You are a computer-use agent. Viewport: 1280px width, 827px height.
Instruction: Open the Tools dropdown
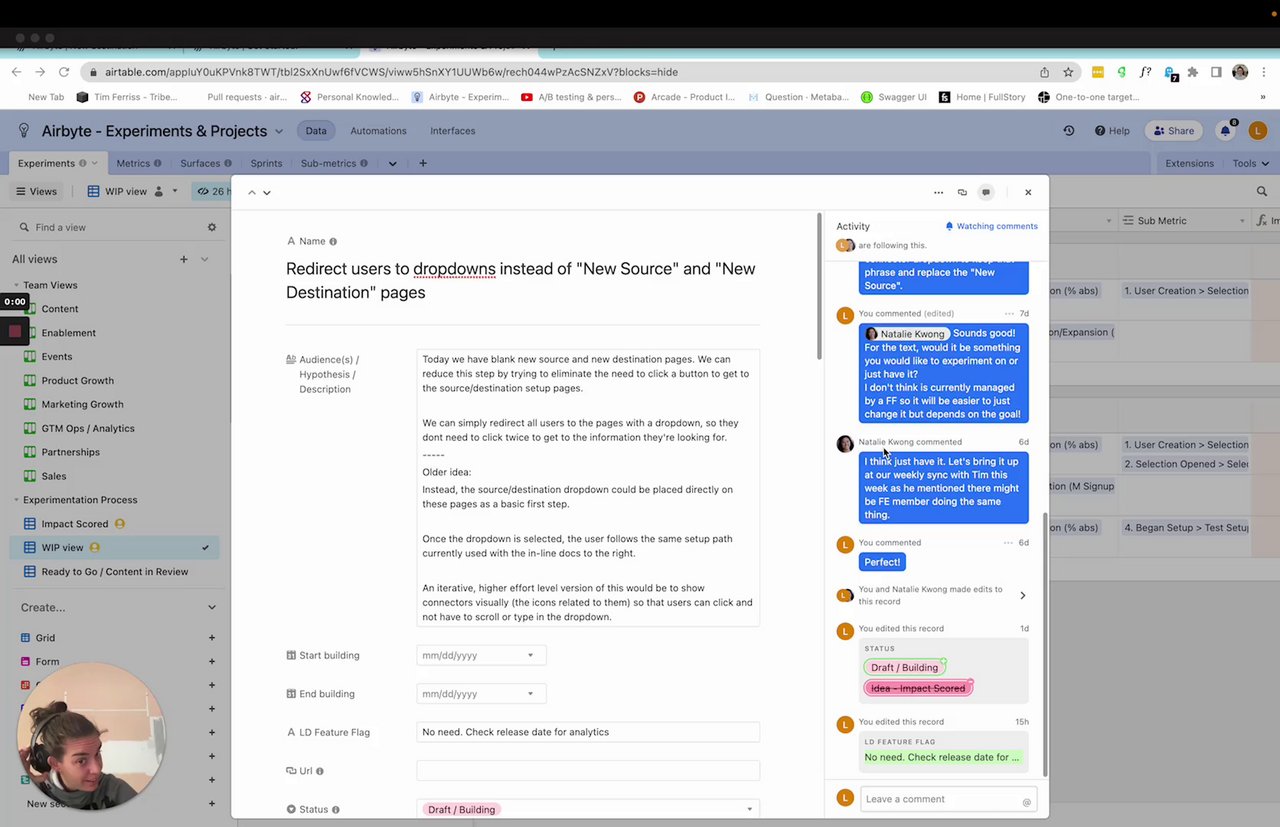(1250, 163)
